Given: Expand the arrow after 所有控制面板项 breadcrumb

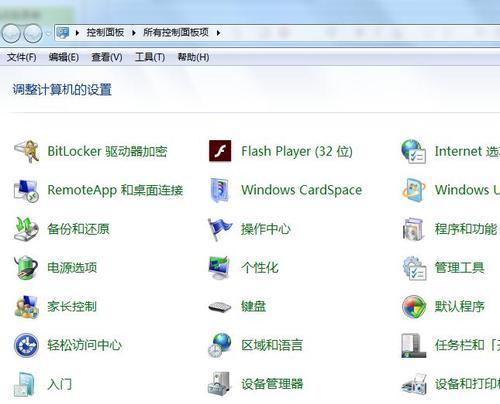Looking at the screenshot, I should point(218,33).
